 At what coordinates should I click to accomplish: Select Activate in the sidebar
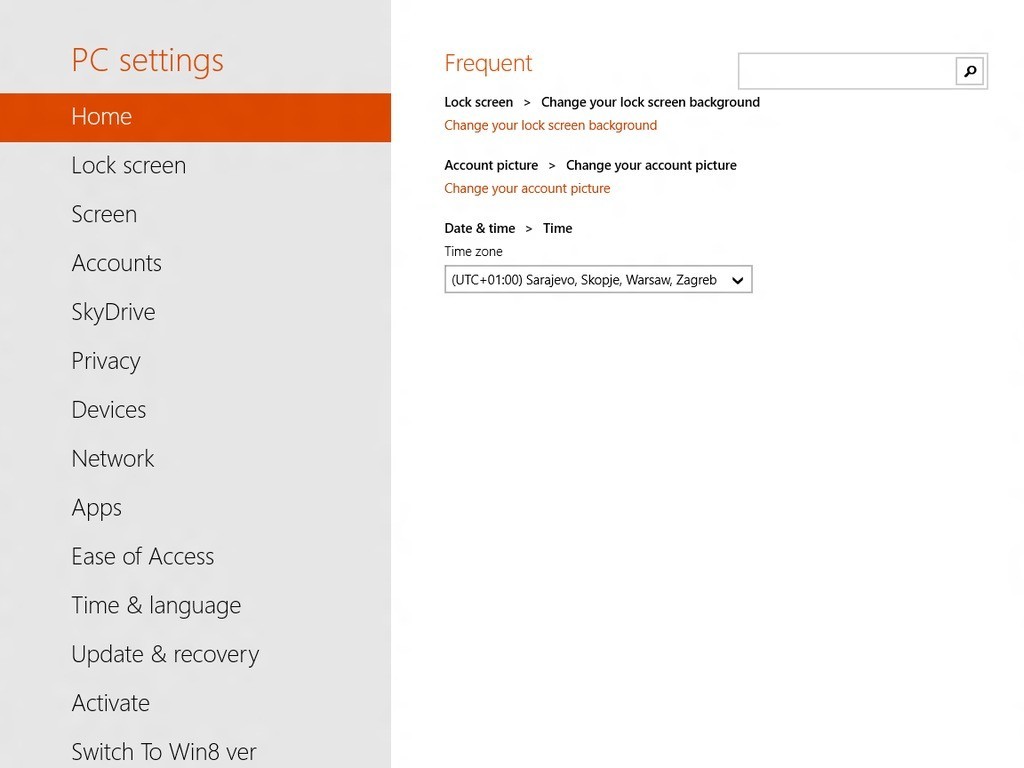tap(110, 704)
